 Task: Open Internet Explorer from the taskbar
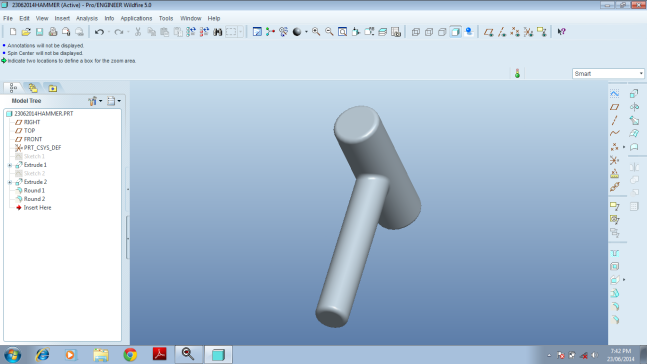point(42,355)
